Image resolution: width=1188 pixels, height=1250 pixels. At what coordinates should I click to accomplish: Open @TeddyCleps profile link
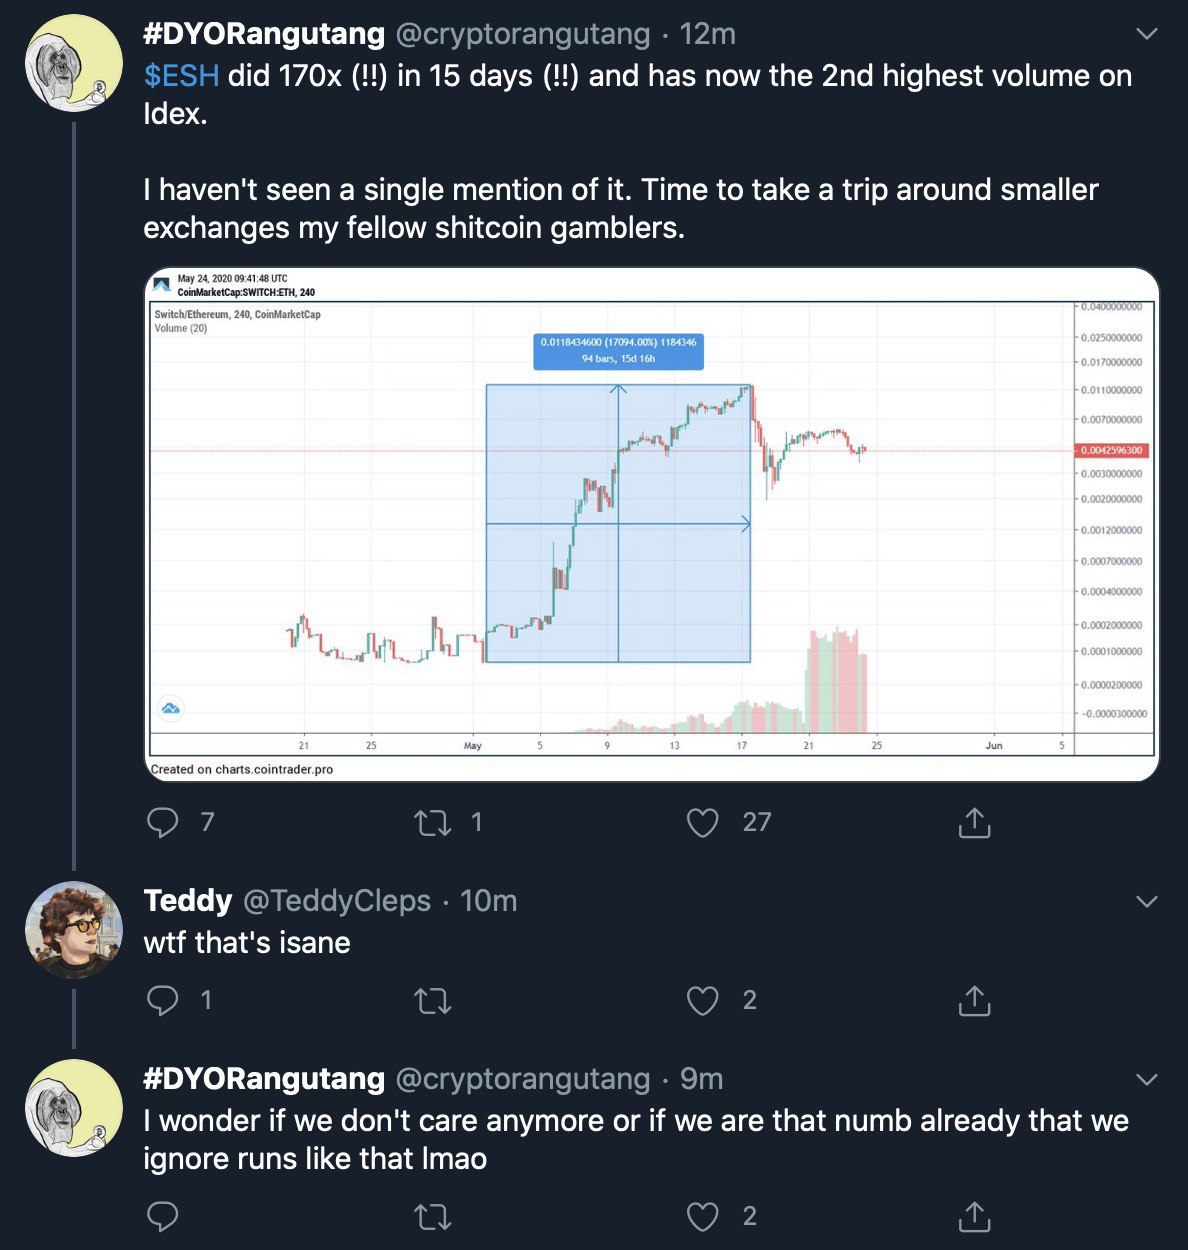337,901
